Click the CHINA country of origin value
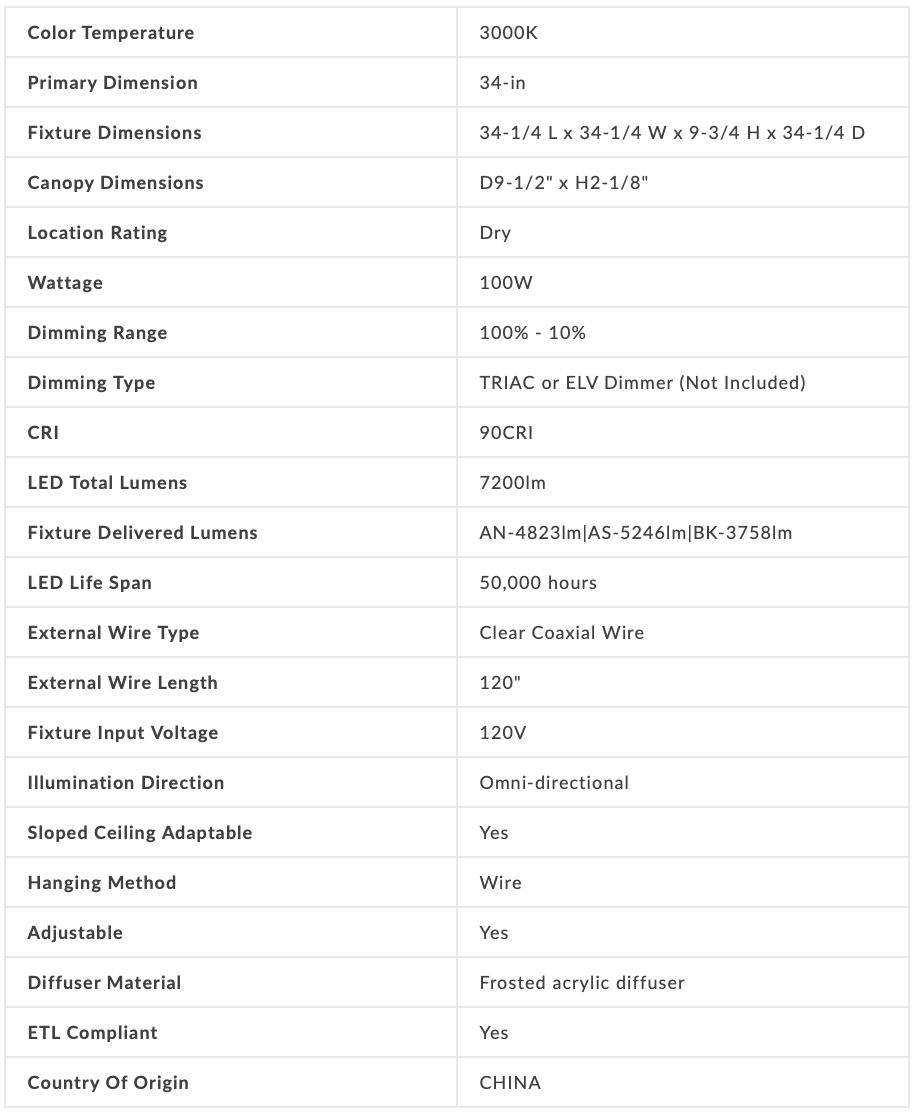Image resolution: width=920 pixels, height=1120 pixels. pyautogui.click(x=510, y=1083)
